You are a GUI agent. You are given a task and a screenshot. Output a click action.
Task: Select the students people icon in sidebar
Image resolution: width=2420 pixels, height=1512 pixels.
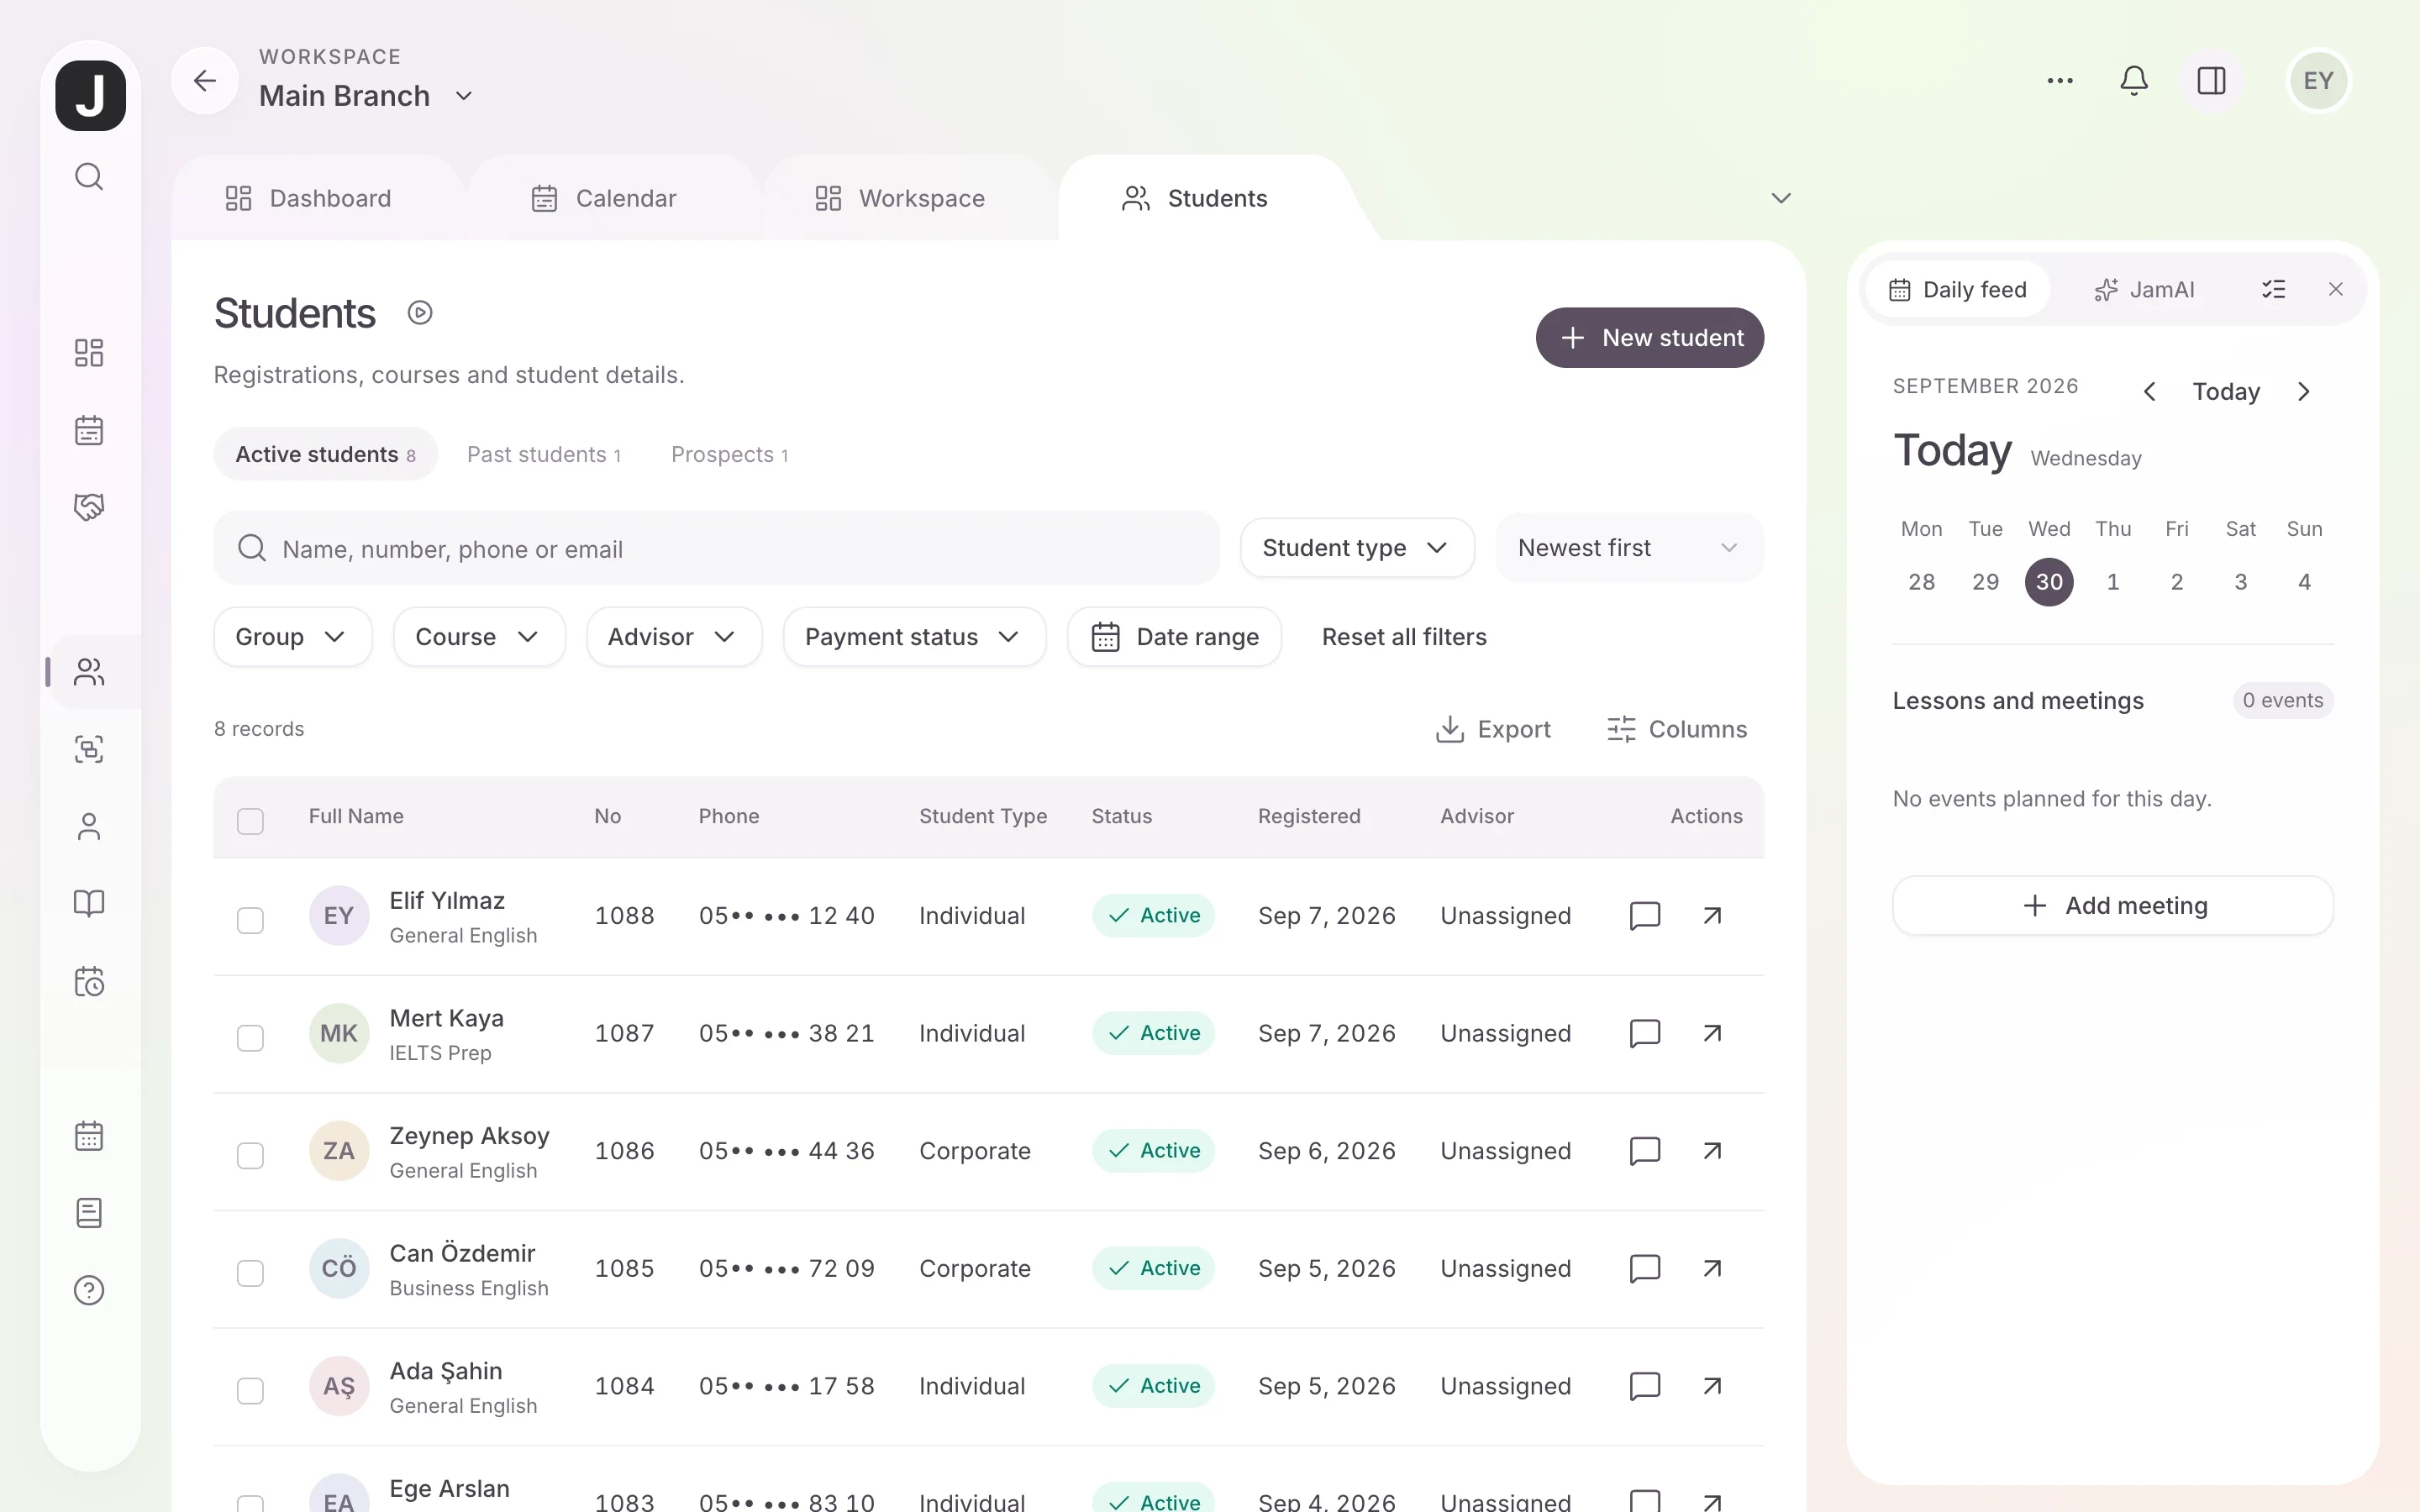[x=89, y=672]
